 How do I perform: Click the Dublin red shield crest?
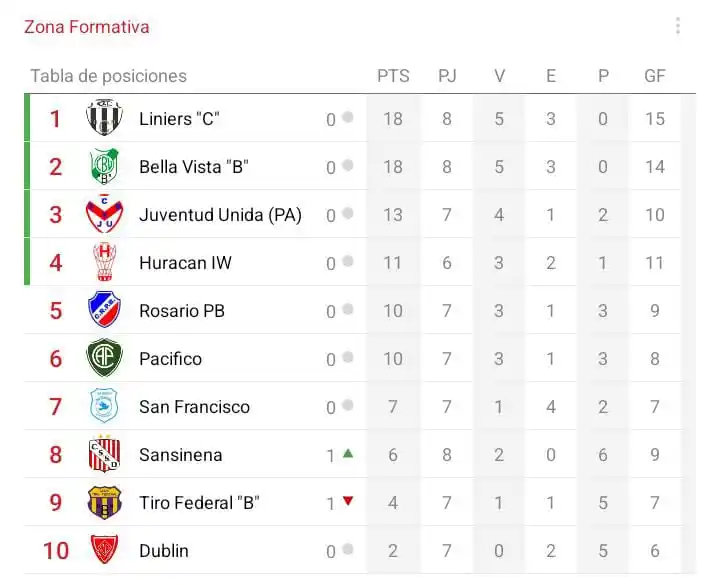104,549
